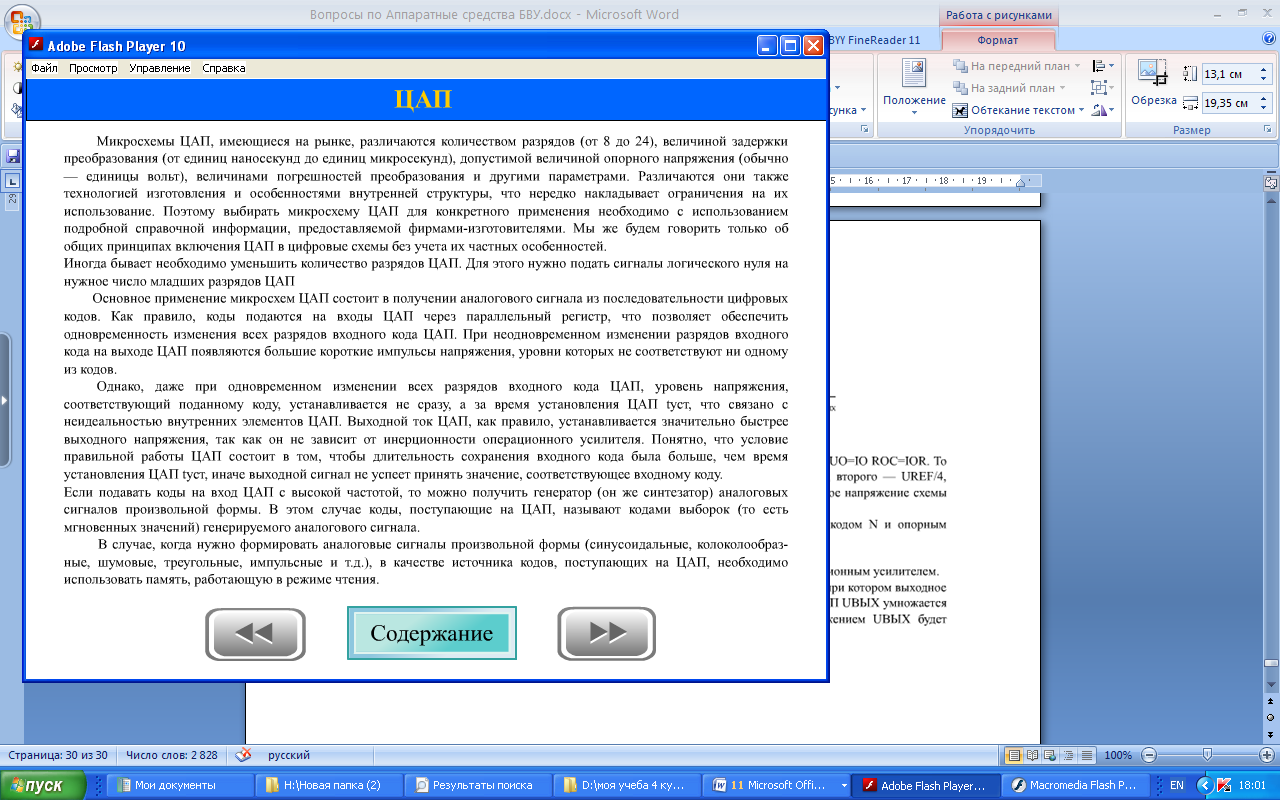Go to previous slide with rewind button

255,634
